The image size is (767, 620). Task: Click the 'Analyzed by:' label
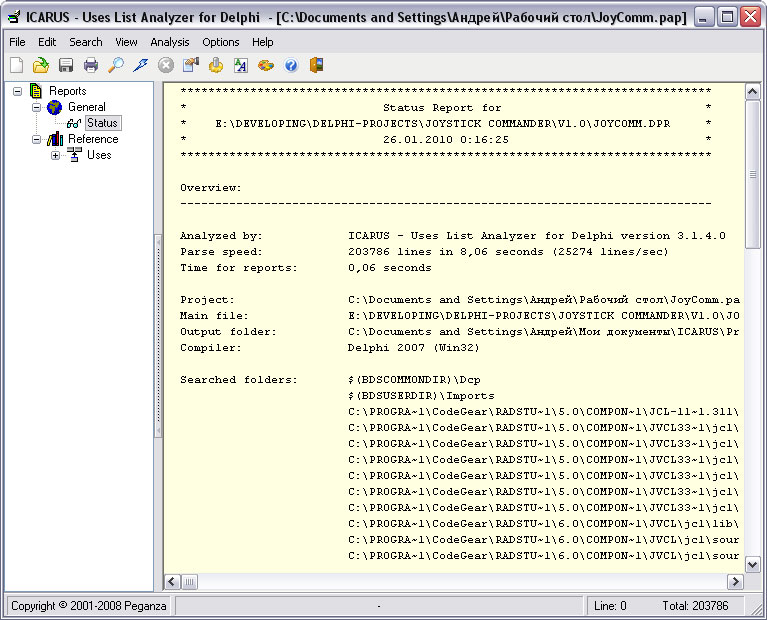(221, 236)
